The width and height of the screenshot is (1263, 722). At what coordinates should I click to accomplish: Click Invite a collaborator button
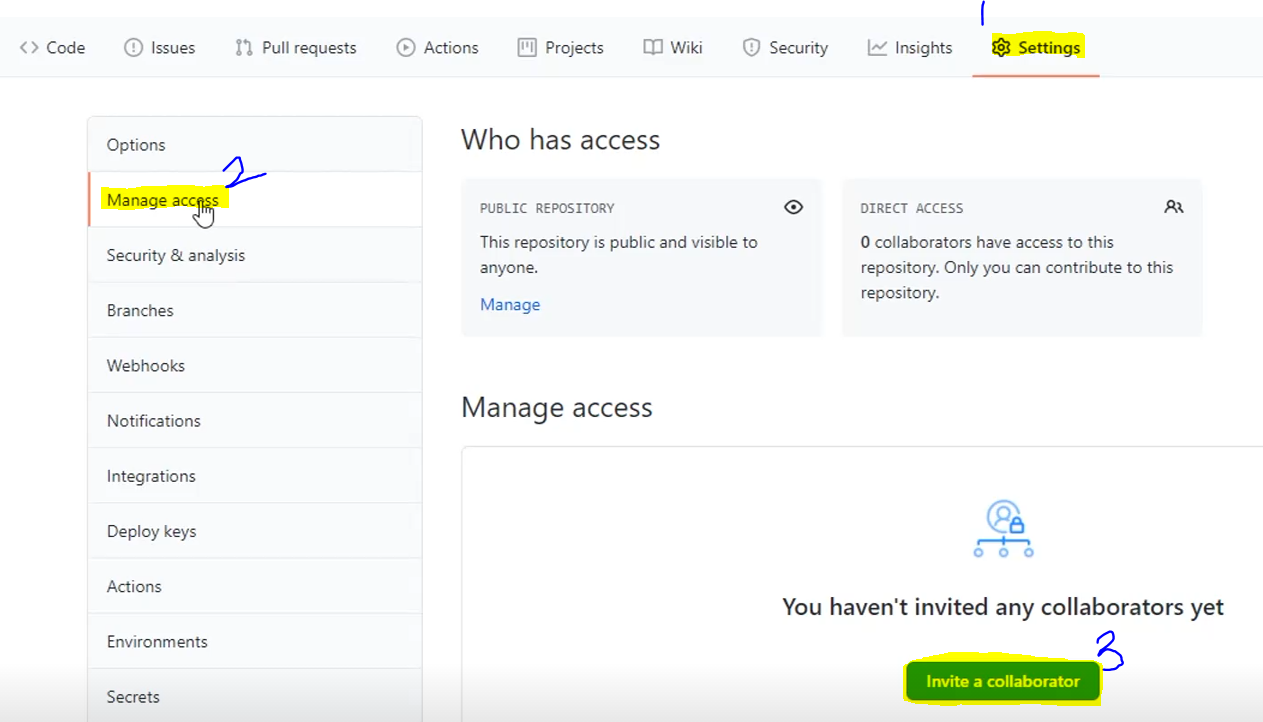[1003, 681]
